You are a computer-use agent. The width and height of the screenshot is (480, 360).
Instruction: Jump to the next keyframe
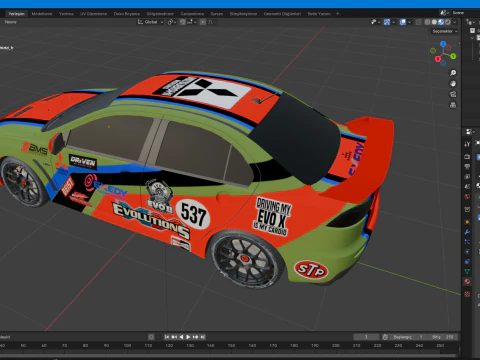195,337
